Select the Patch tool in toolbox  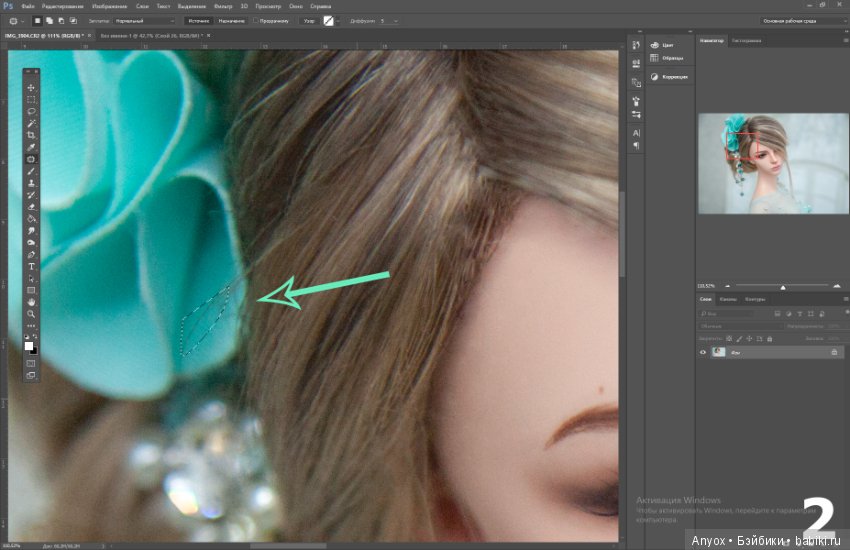point(31,159)
